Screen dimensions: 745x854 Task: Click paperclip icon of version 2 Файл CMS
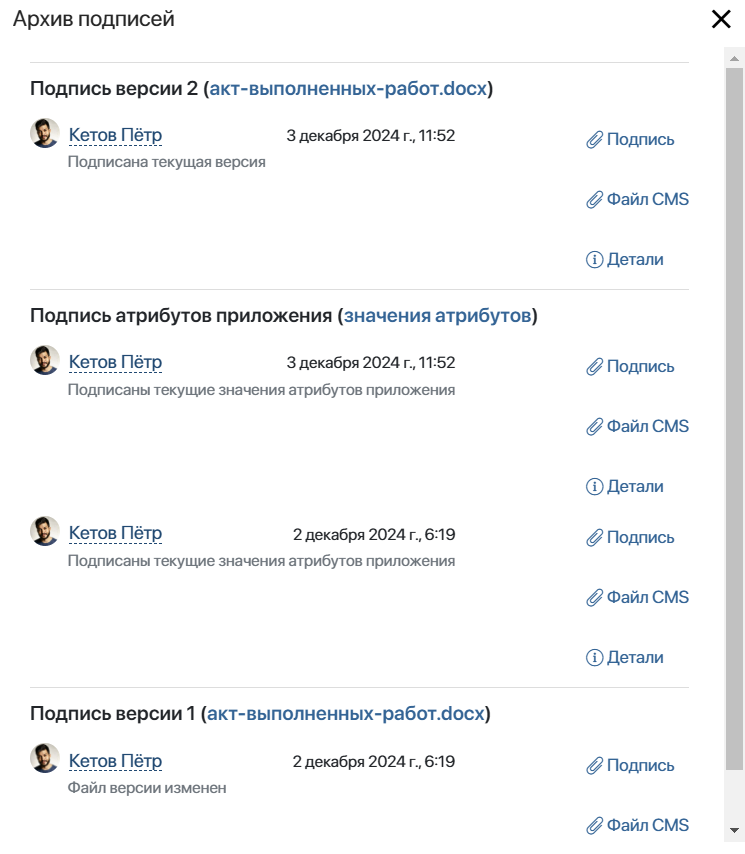tap(594, 200)
